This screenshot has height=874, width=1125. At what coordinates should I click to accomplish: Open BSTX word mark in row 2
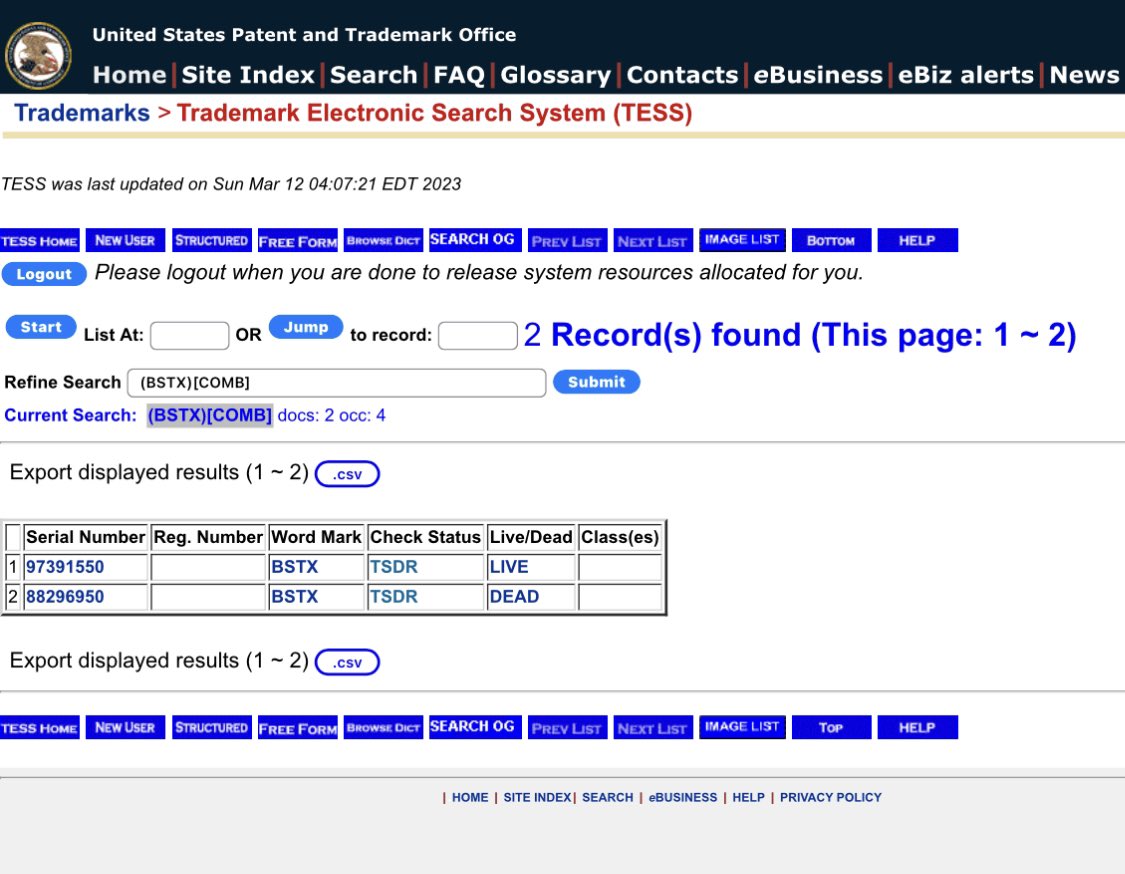(294, 596)
